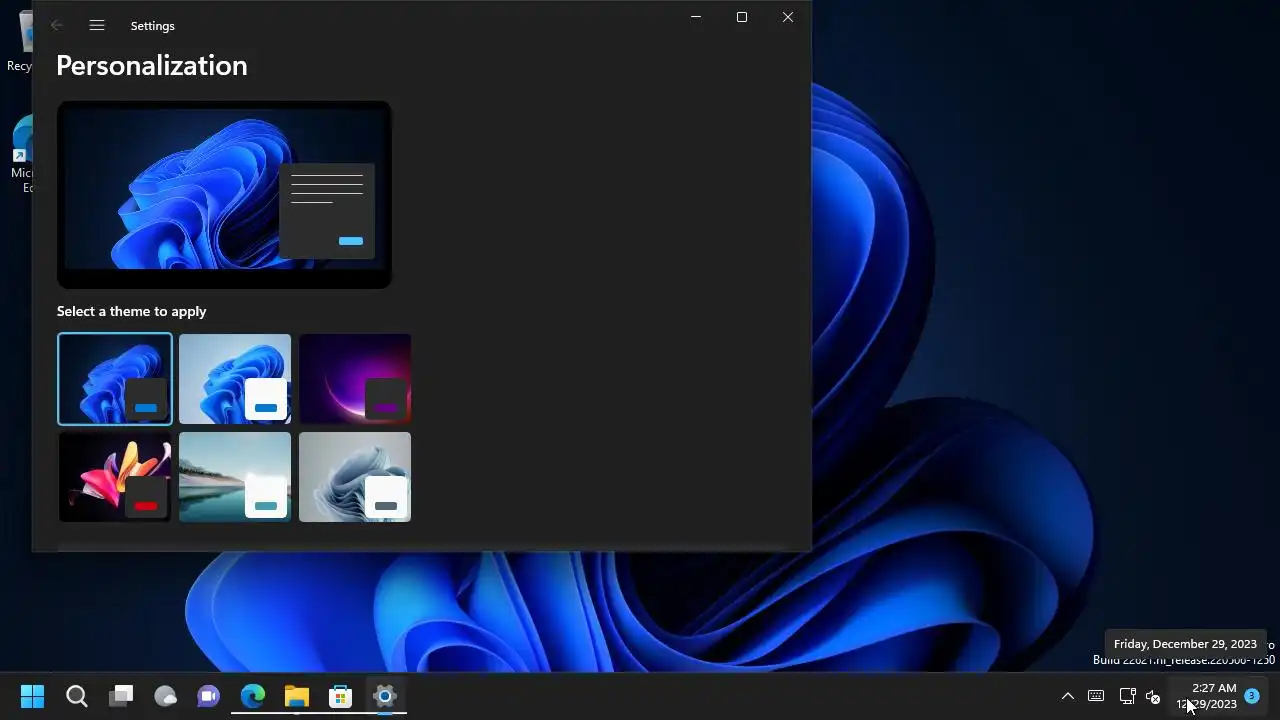Image resolution: width=1280 pixels, height=720 pixels.
Task: Open taskbar Search
Action: click(77, 696)
